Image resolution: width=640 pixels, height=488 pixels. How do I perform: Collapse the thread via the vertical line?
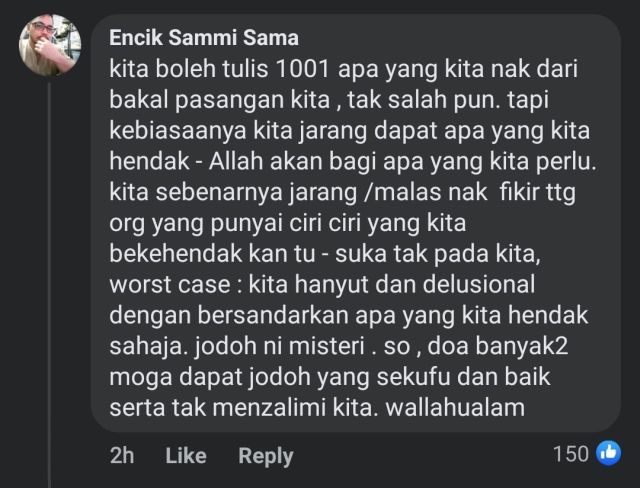49,285
